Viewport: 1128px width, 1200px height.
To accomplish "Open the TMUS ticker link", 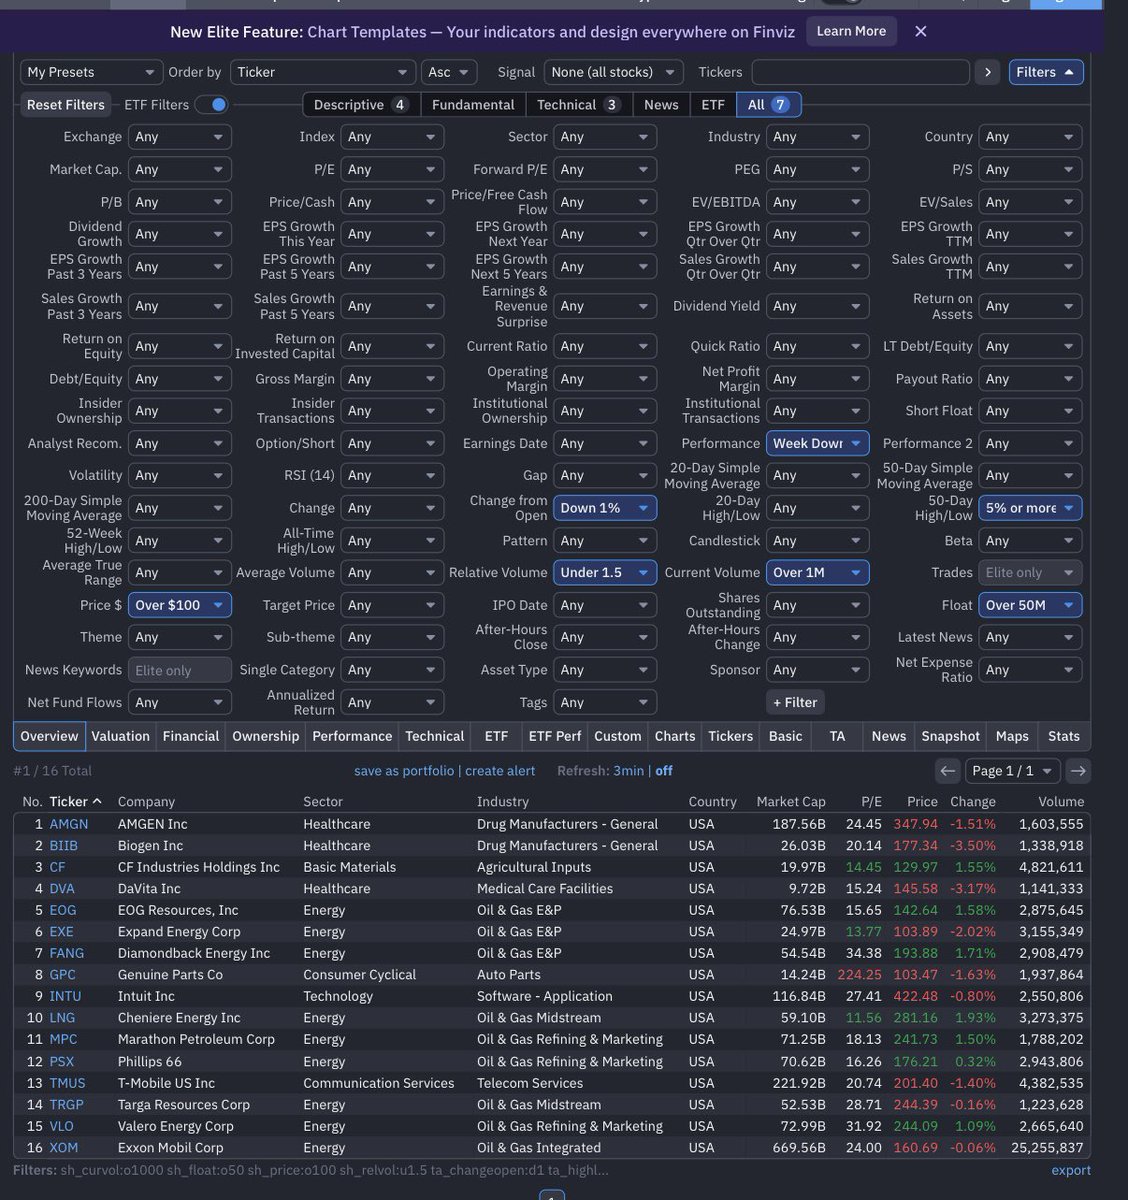I will tap(67, 1083).
